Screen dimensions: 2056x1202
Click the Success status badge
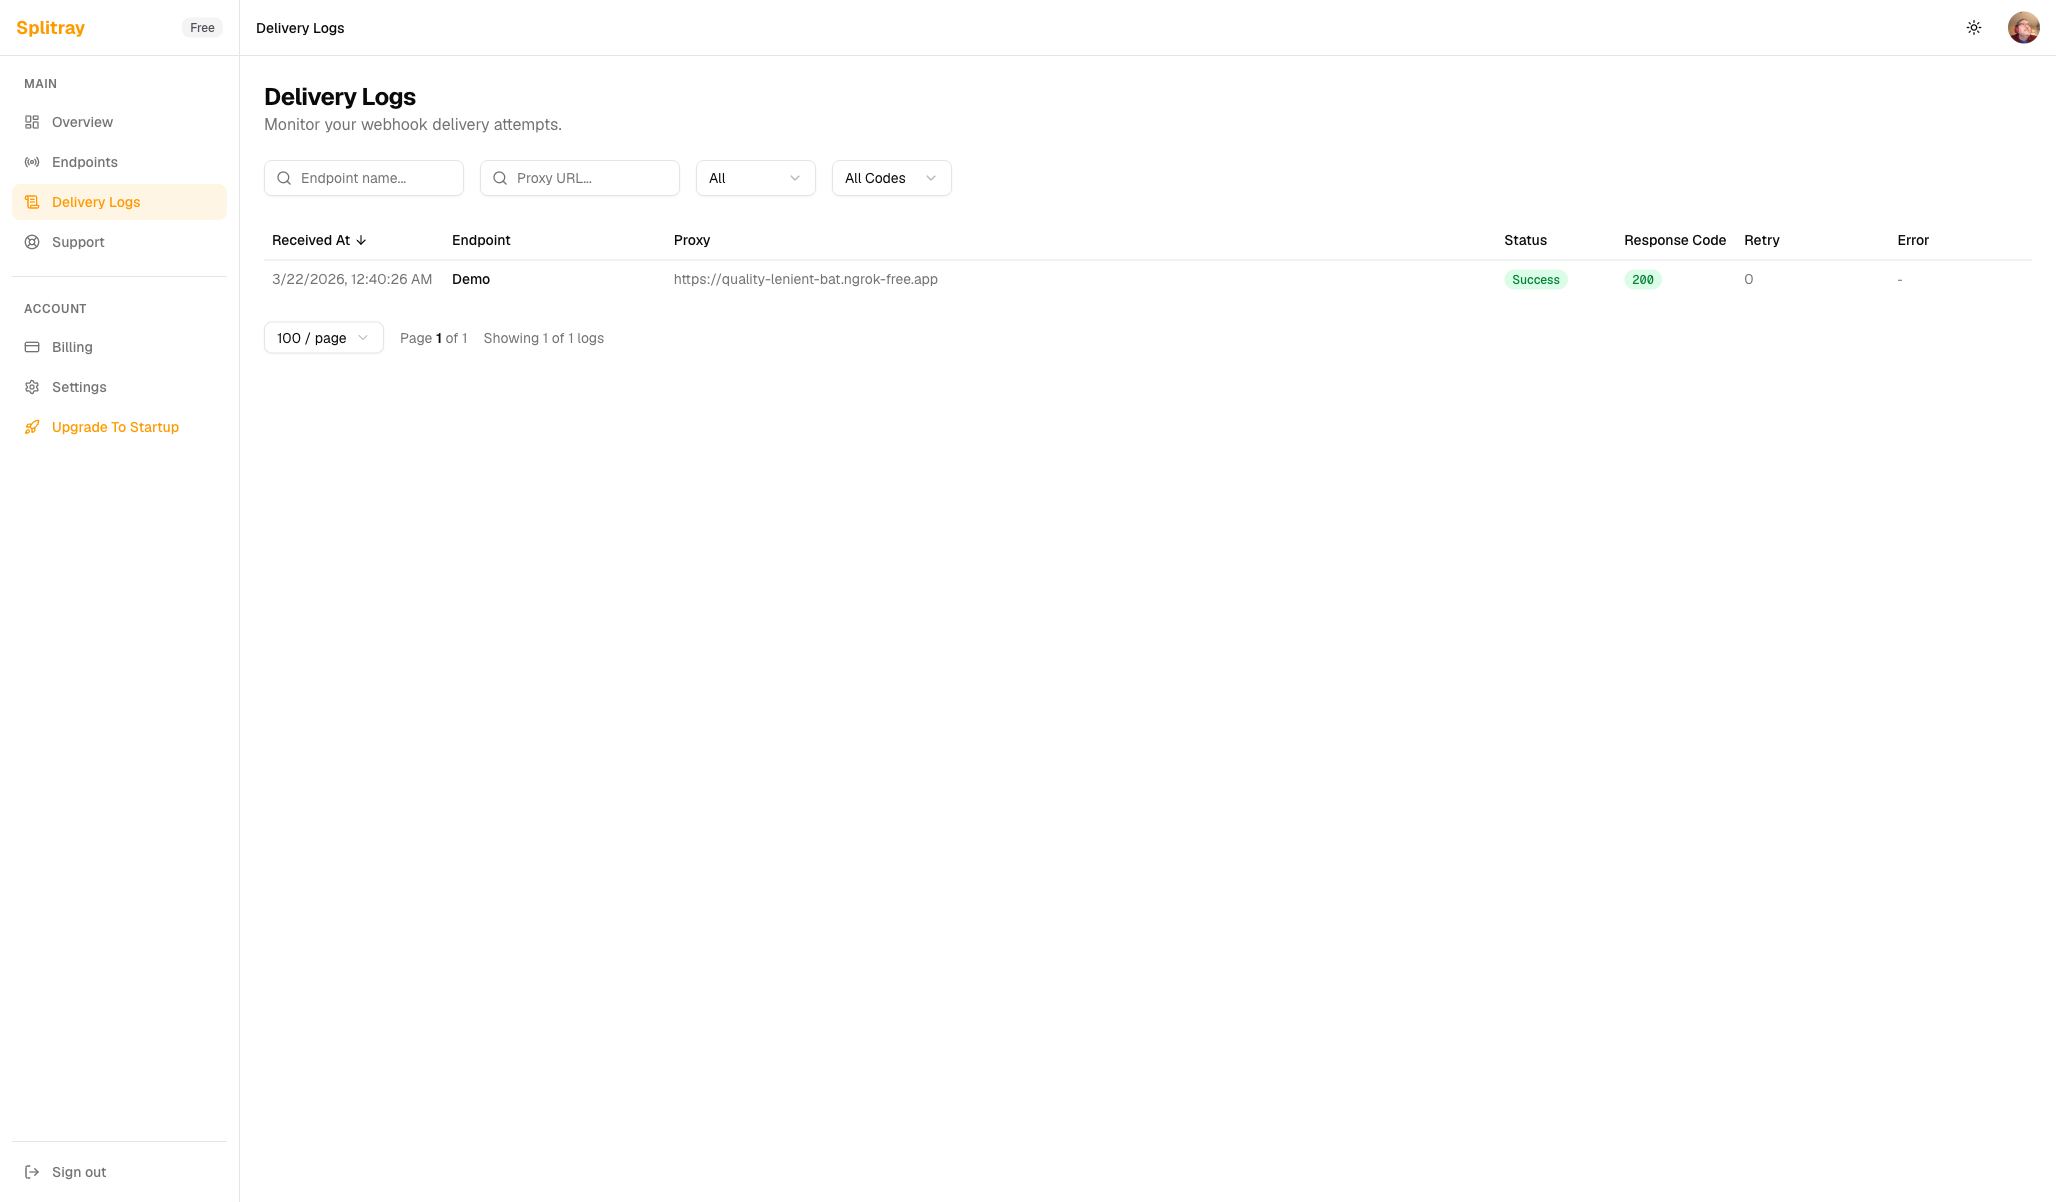[x=1535, y=280]
